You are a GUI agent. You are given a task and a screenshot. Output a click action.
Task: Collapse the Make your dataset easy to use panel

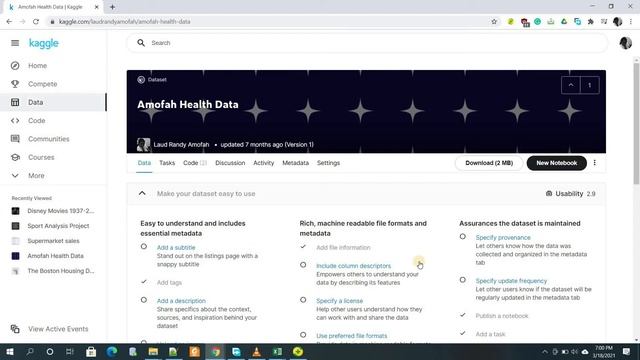coord(142,193)
